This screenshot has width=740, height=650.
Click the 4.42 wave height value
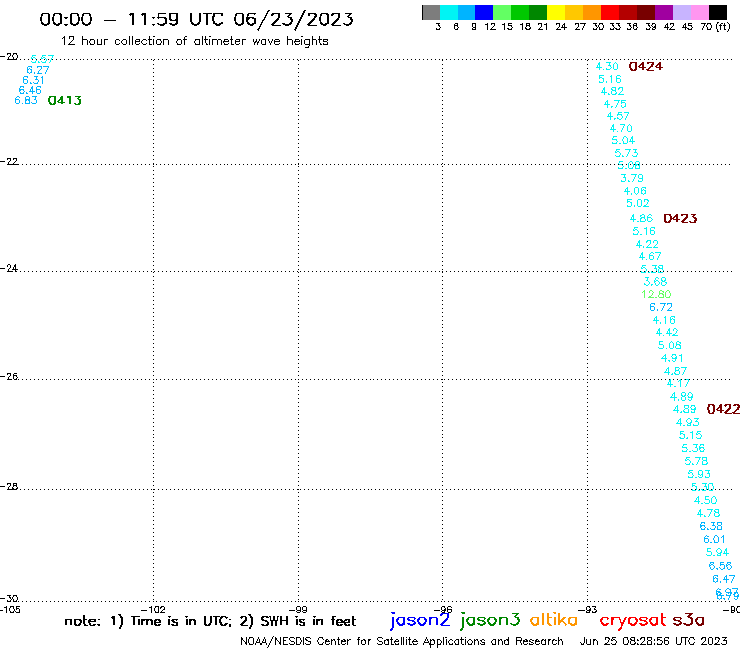[x=667, y=332]
